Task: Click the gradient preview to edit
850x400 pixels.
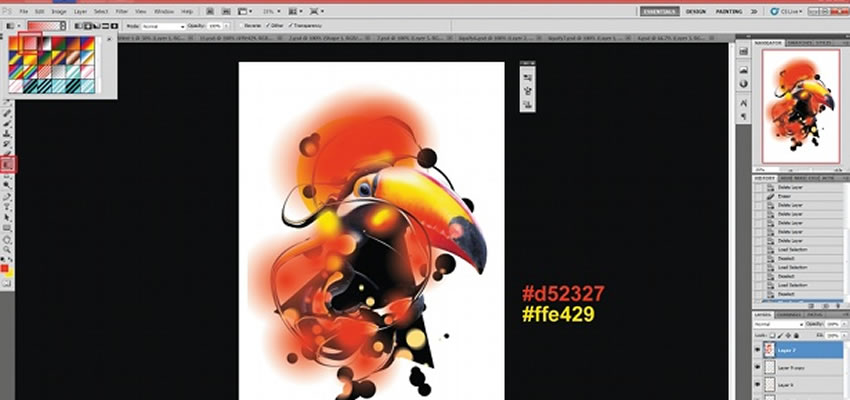Action: click(x=44, y=26)
